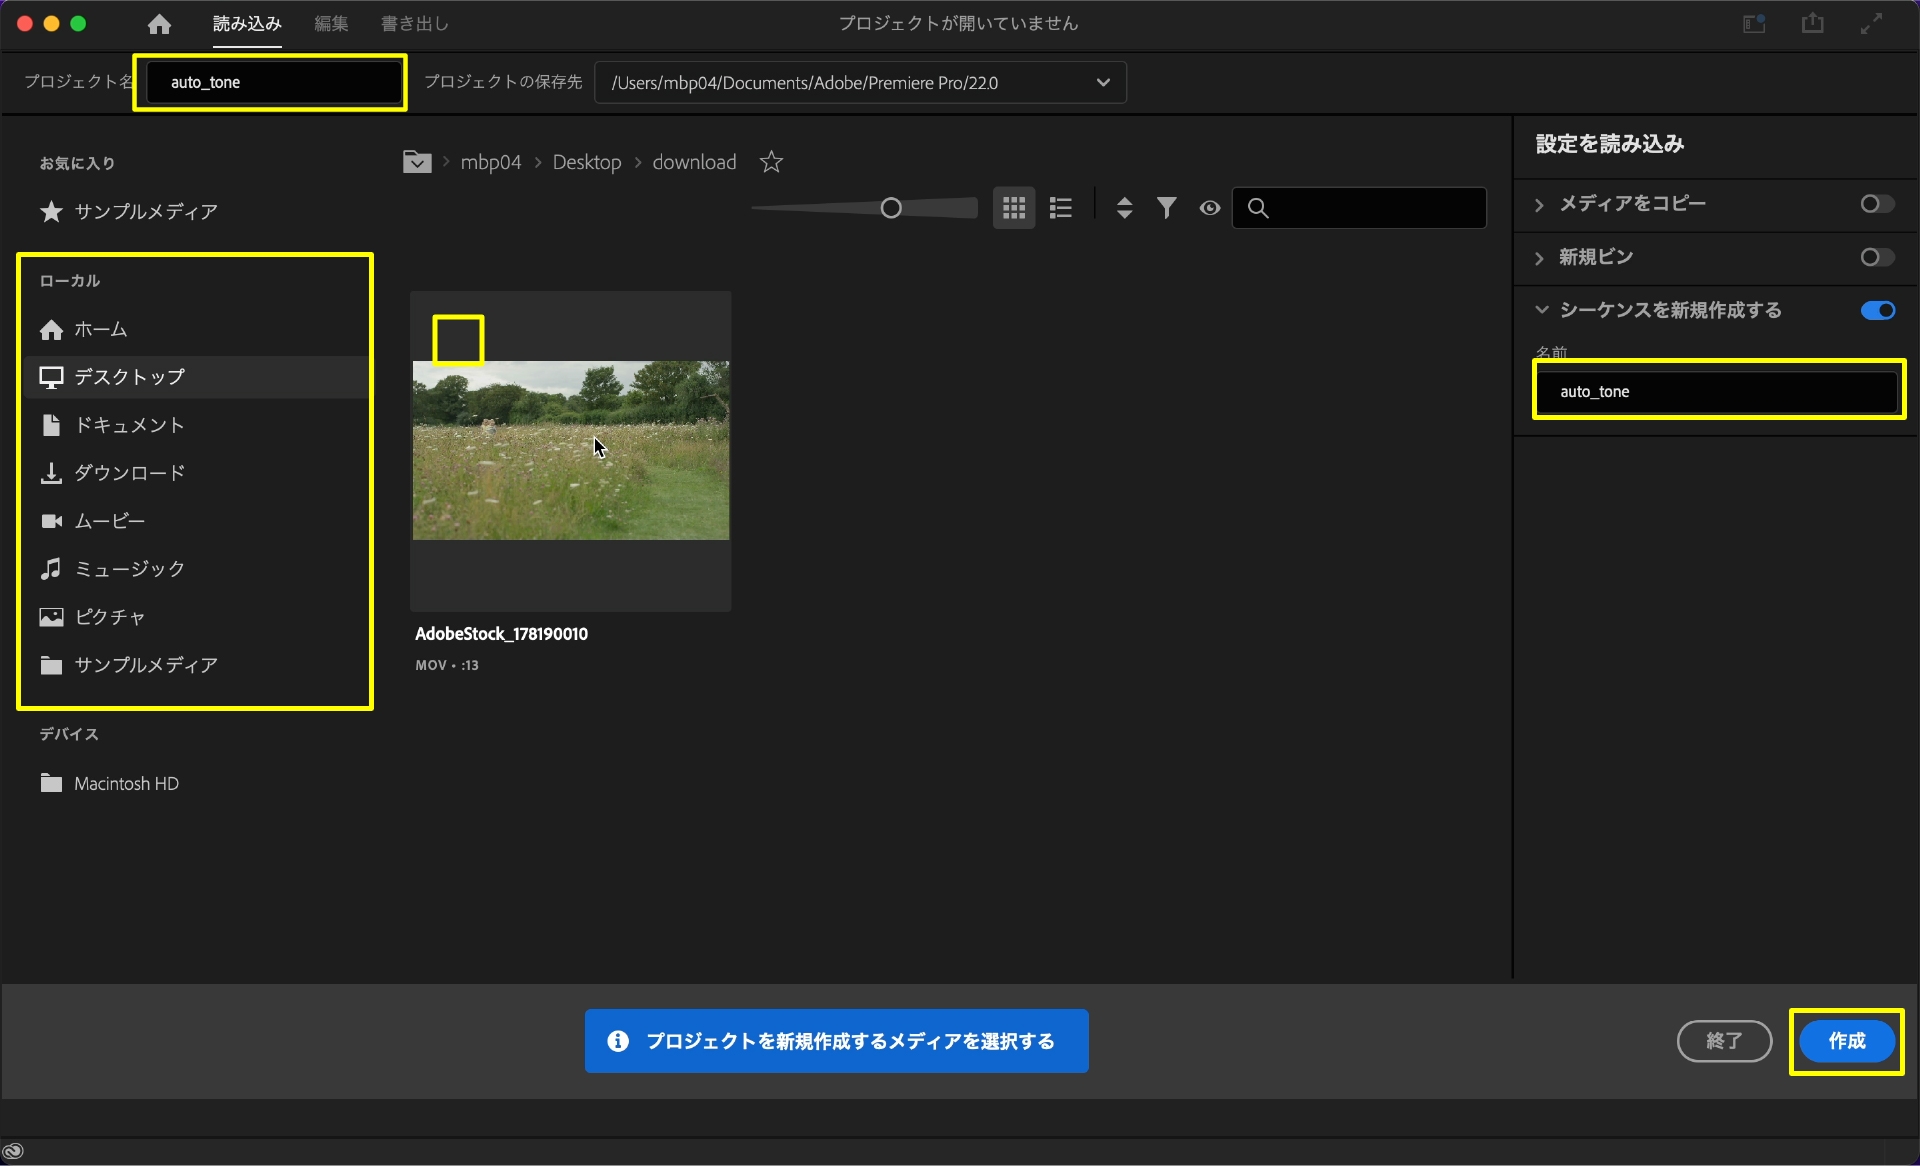1920x1166 pixels.
Task: Expand the メディアをコピー section chevron
Action: click(x=1539, y=205)
